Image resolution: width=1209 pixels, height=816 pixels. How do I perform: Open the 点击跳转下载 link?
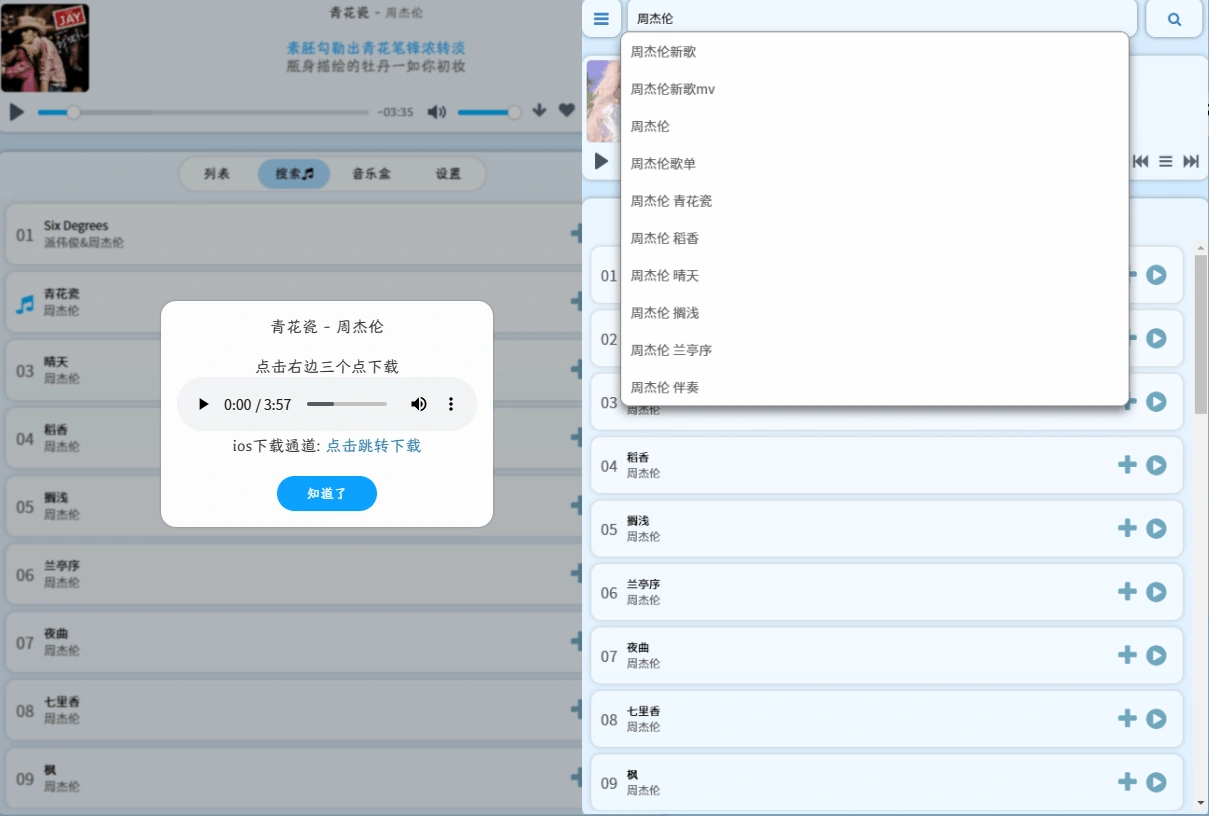pos(373,446)
